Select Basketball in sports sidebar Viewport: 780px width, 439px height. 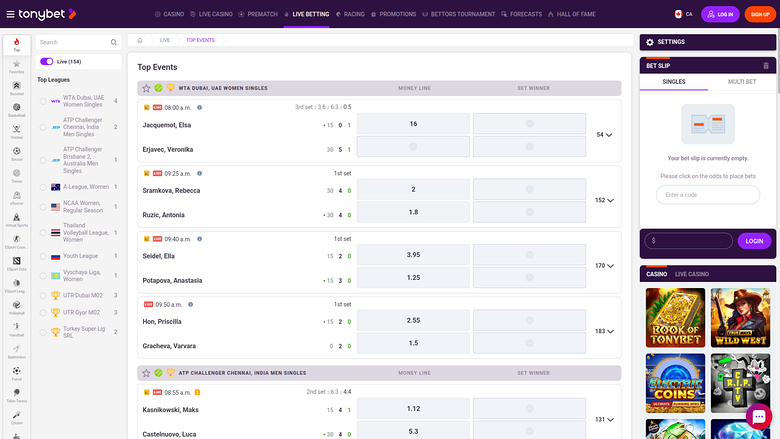[x=16, y=110]
